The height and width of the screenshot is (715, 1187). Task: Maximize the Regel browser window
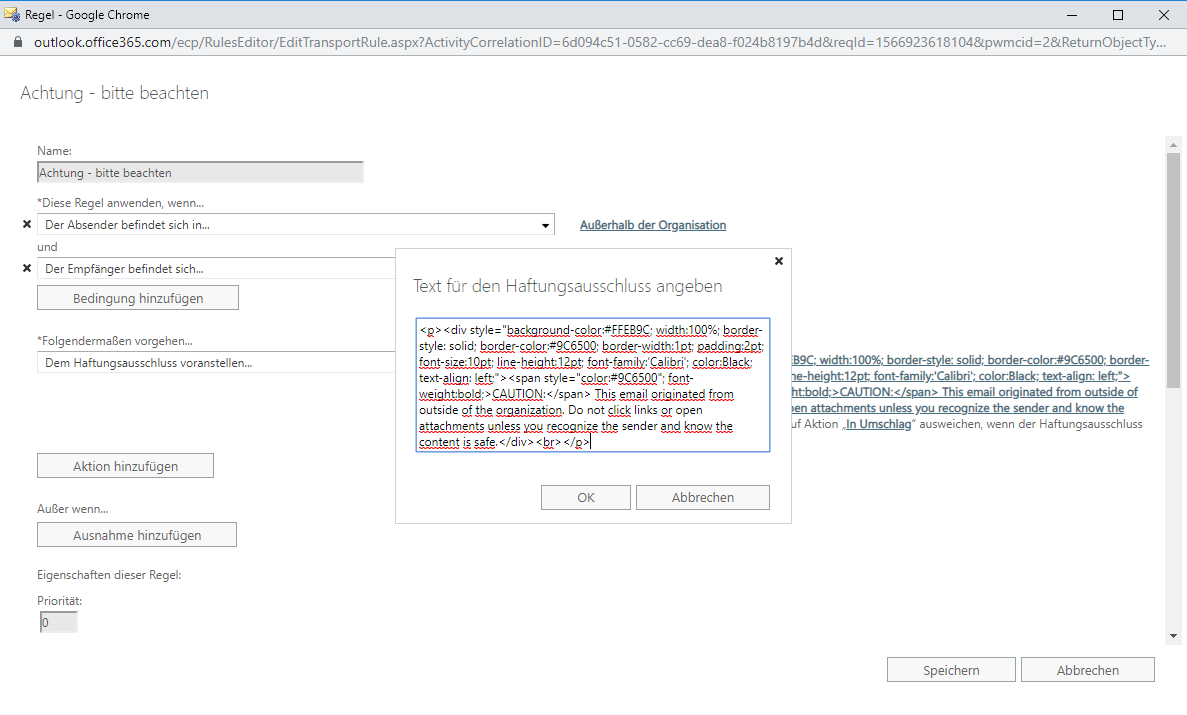click(1118, 15)
